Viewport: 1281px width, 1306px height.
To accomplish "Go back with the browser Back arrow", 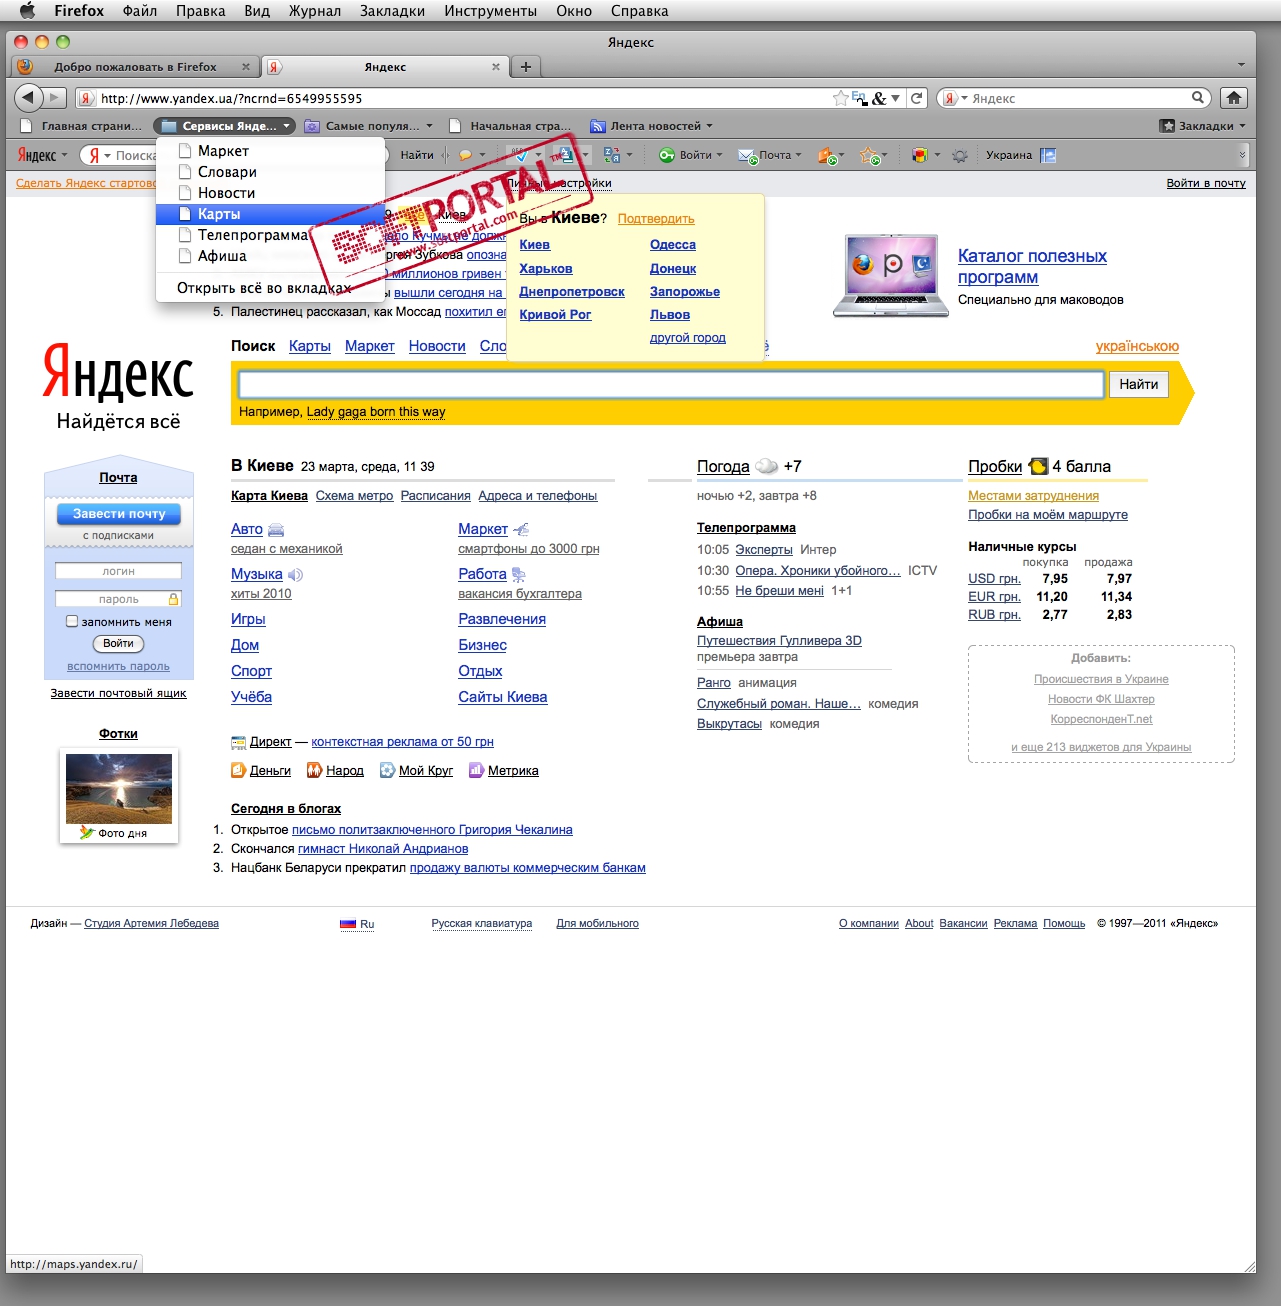I will [28, 97].
